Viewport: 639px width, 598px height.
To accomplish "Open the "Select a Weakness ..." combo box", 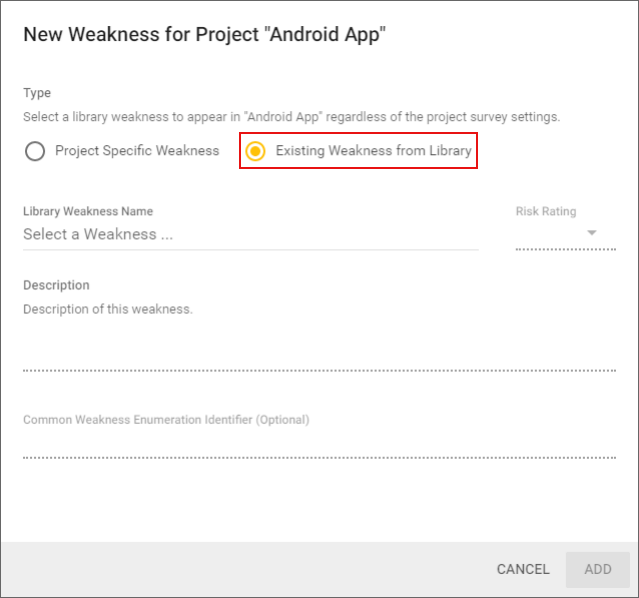I will 250,234.
